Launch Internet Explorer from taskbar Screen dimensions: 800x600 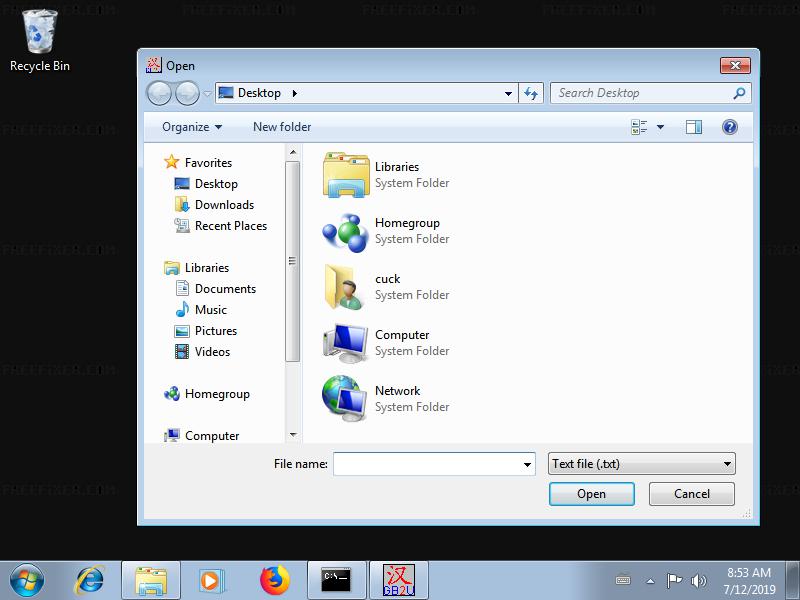pyautogui.click(x=89, y=581)
